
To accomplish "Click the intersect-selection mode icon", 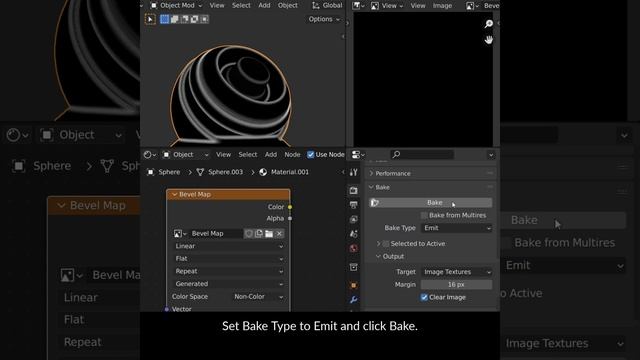I will pyautogui.click(x=204, y=19).
